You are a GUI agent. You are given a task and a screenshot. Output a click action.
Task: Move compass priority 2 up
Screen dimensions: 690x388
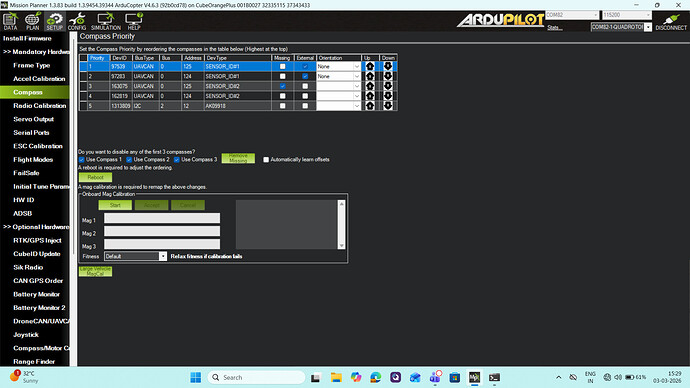pos(370,76)
